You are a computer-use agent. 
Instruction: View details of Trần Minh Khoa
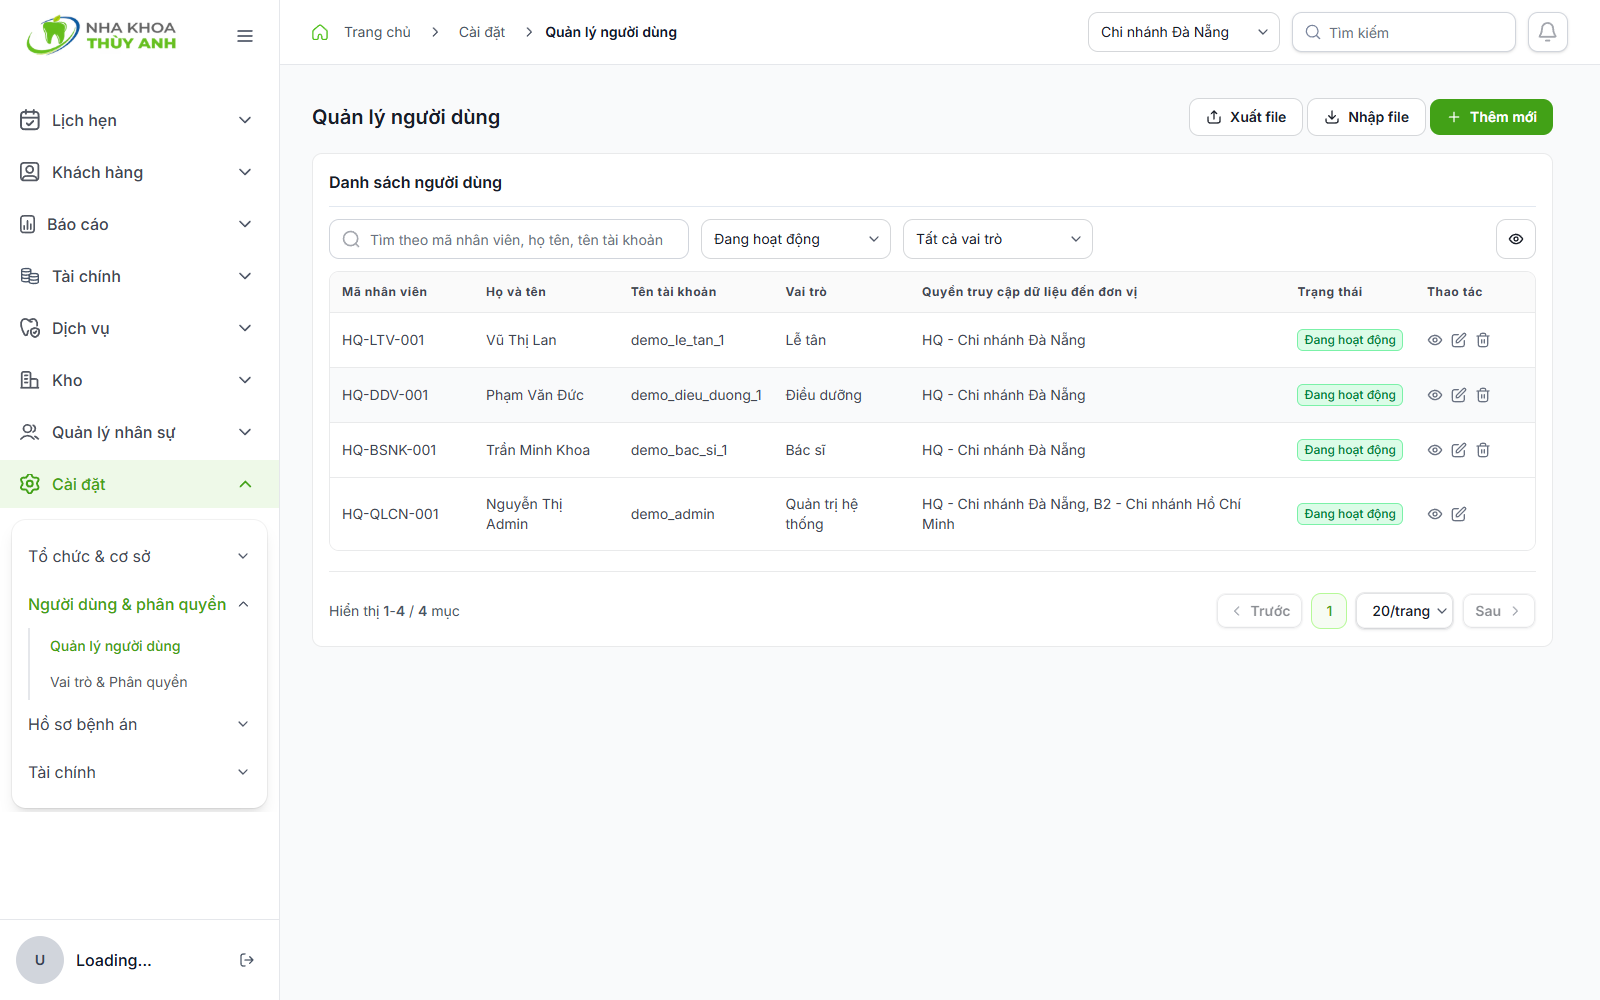tap(1435, 450)
